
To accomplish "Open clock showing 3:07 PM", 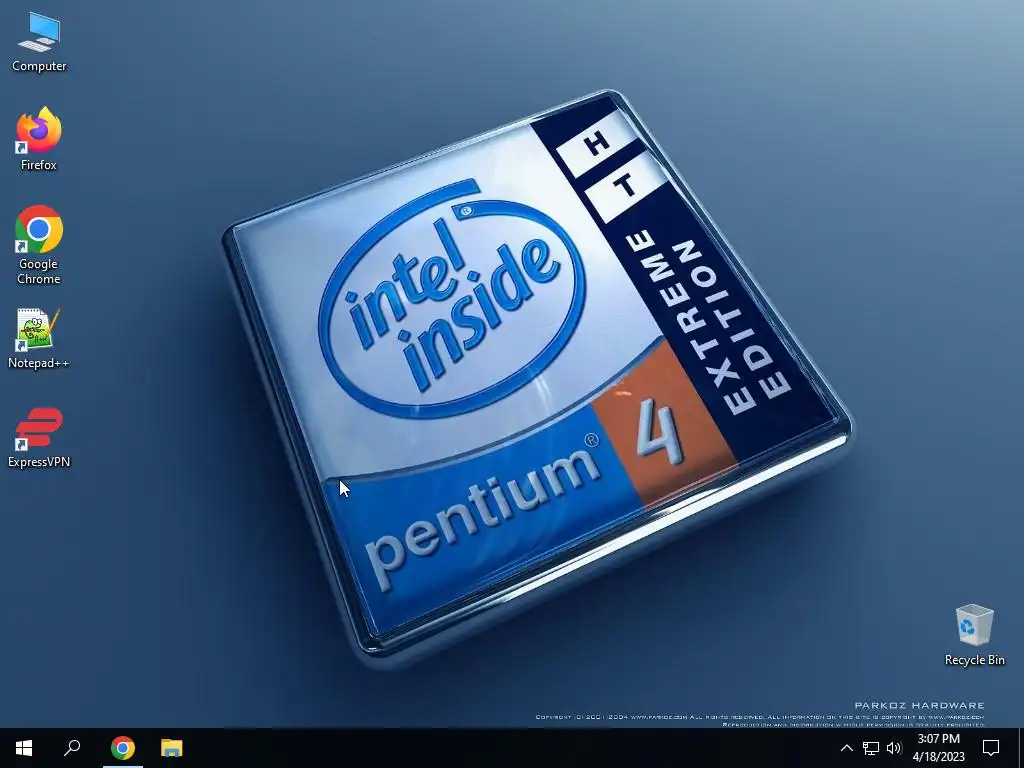I will (938, 748).
